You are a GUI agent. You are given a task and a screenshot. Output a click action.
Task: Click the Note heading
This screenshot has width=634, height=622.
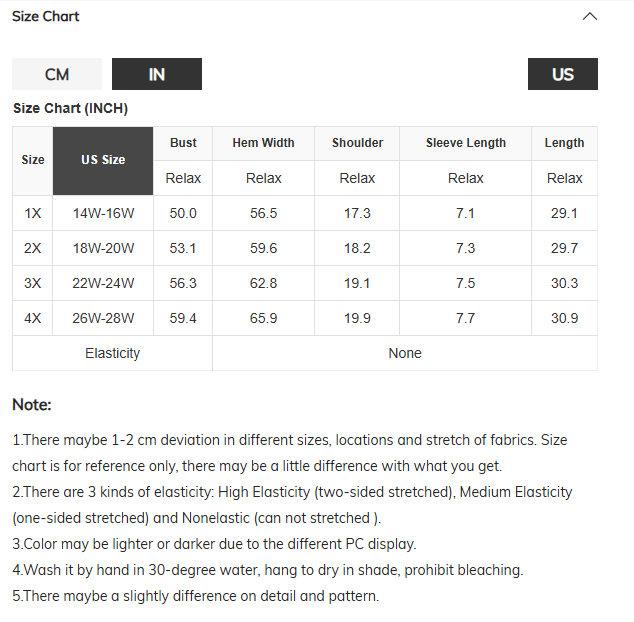point(32,405)
